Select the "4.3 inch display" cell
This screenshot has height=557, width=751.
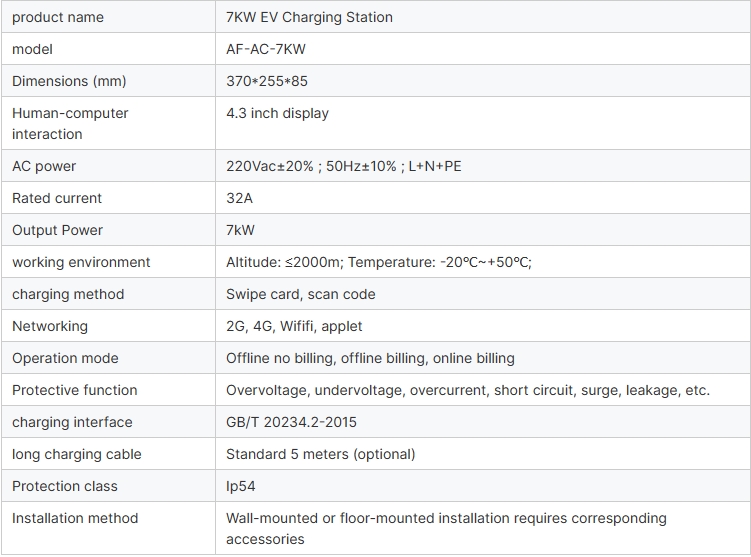(277, 113)
